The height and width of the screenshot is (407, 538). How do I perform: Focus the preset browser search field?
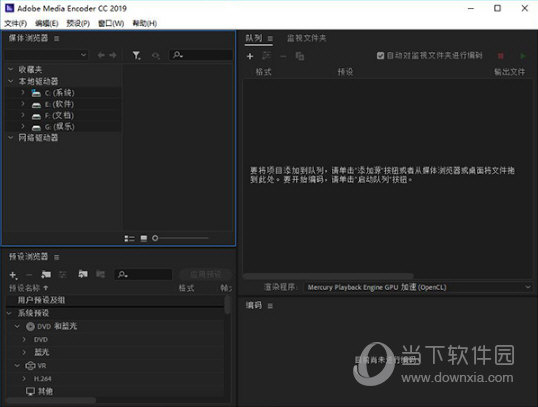click(143, 275)
